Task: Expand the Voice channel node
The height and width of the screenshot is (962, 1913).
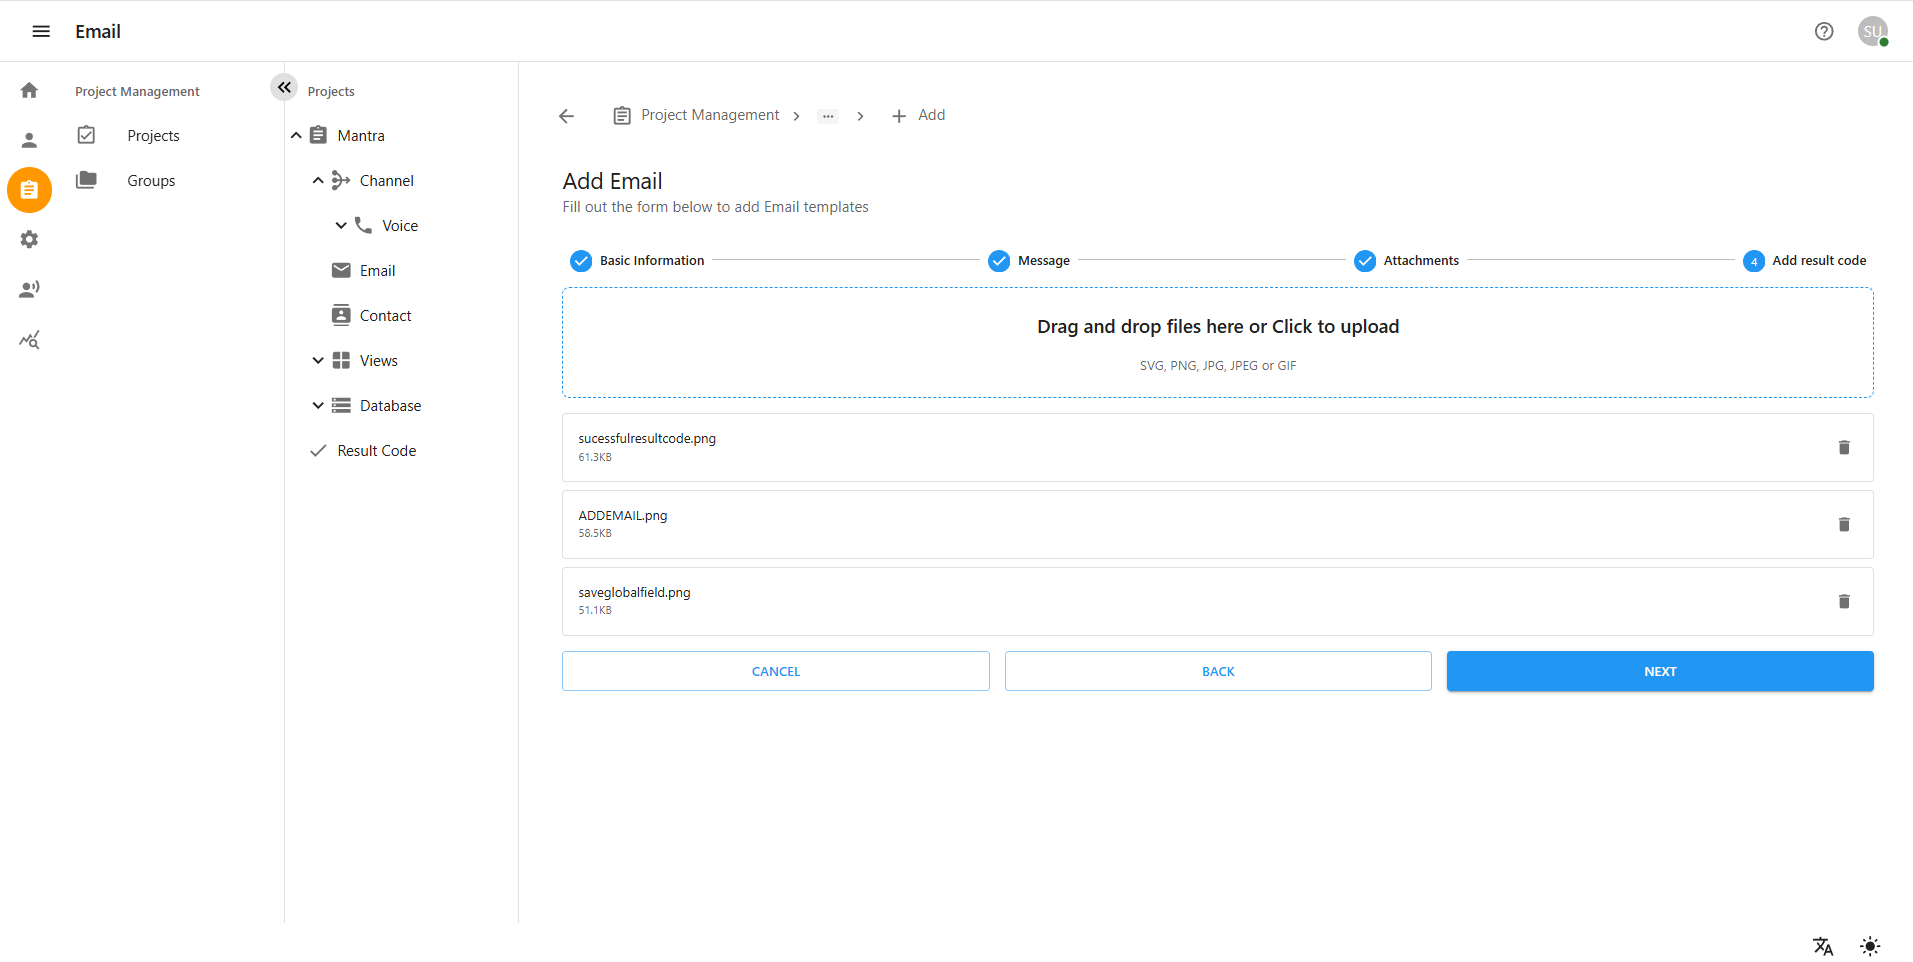Action: point(341,226)
